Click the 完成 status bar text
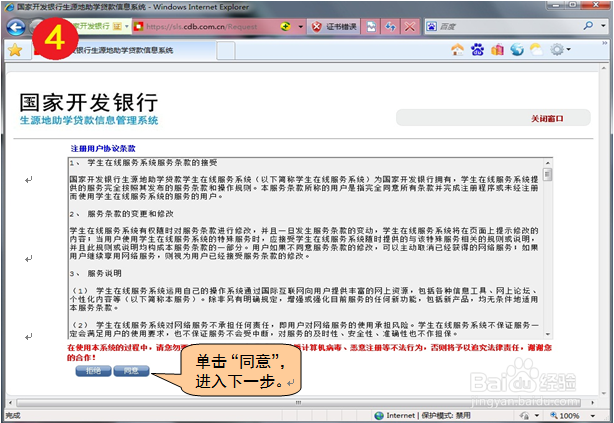The width and height of the screenshot is (614, 423). 13,416
